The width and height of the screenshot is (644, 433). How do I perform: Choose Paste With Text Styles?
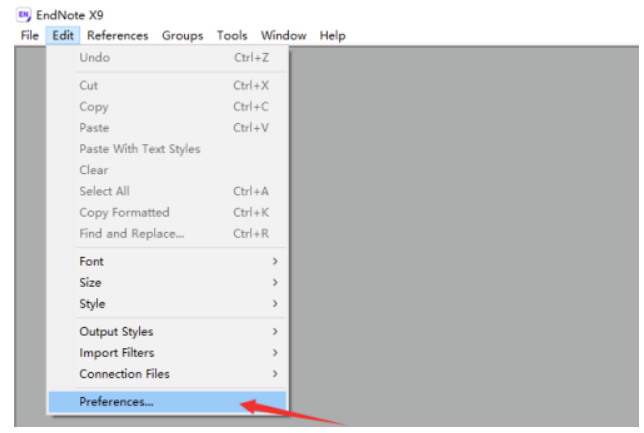point(168,149)
